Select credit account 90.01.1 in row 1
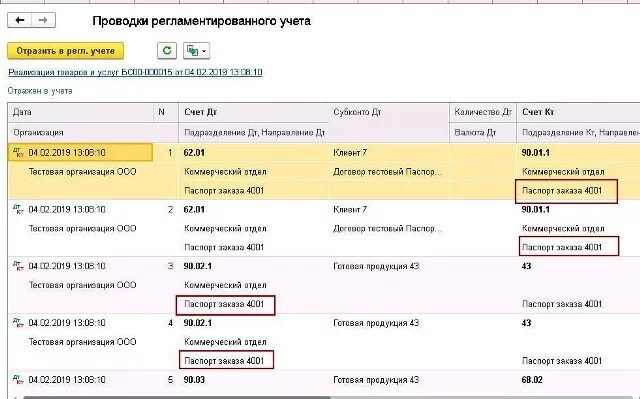The image size is (640, 399). tap(536, 153)
